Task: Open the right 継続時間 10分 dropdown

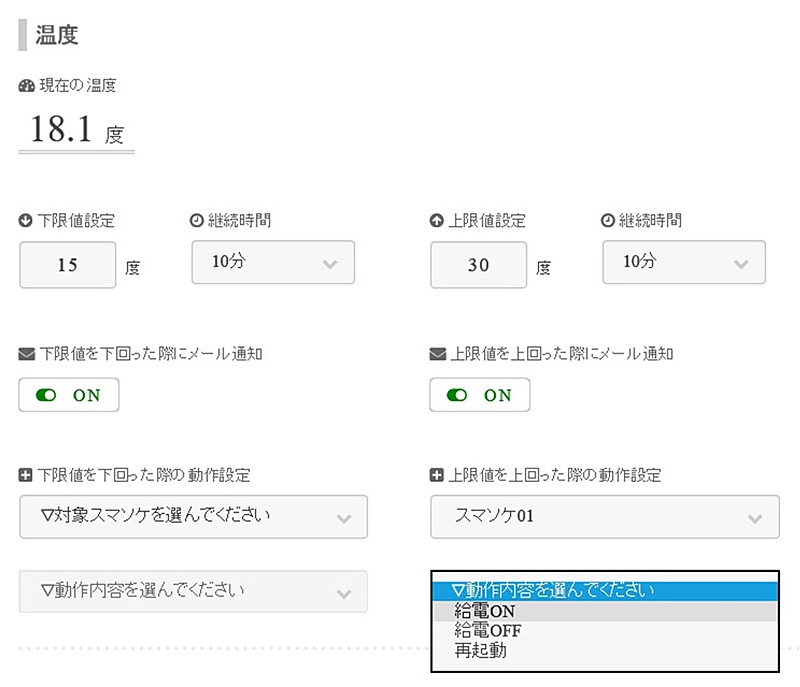Action: click(x=683, y=263)
